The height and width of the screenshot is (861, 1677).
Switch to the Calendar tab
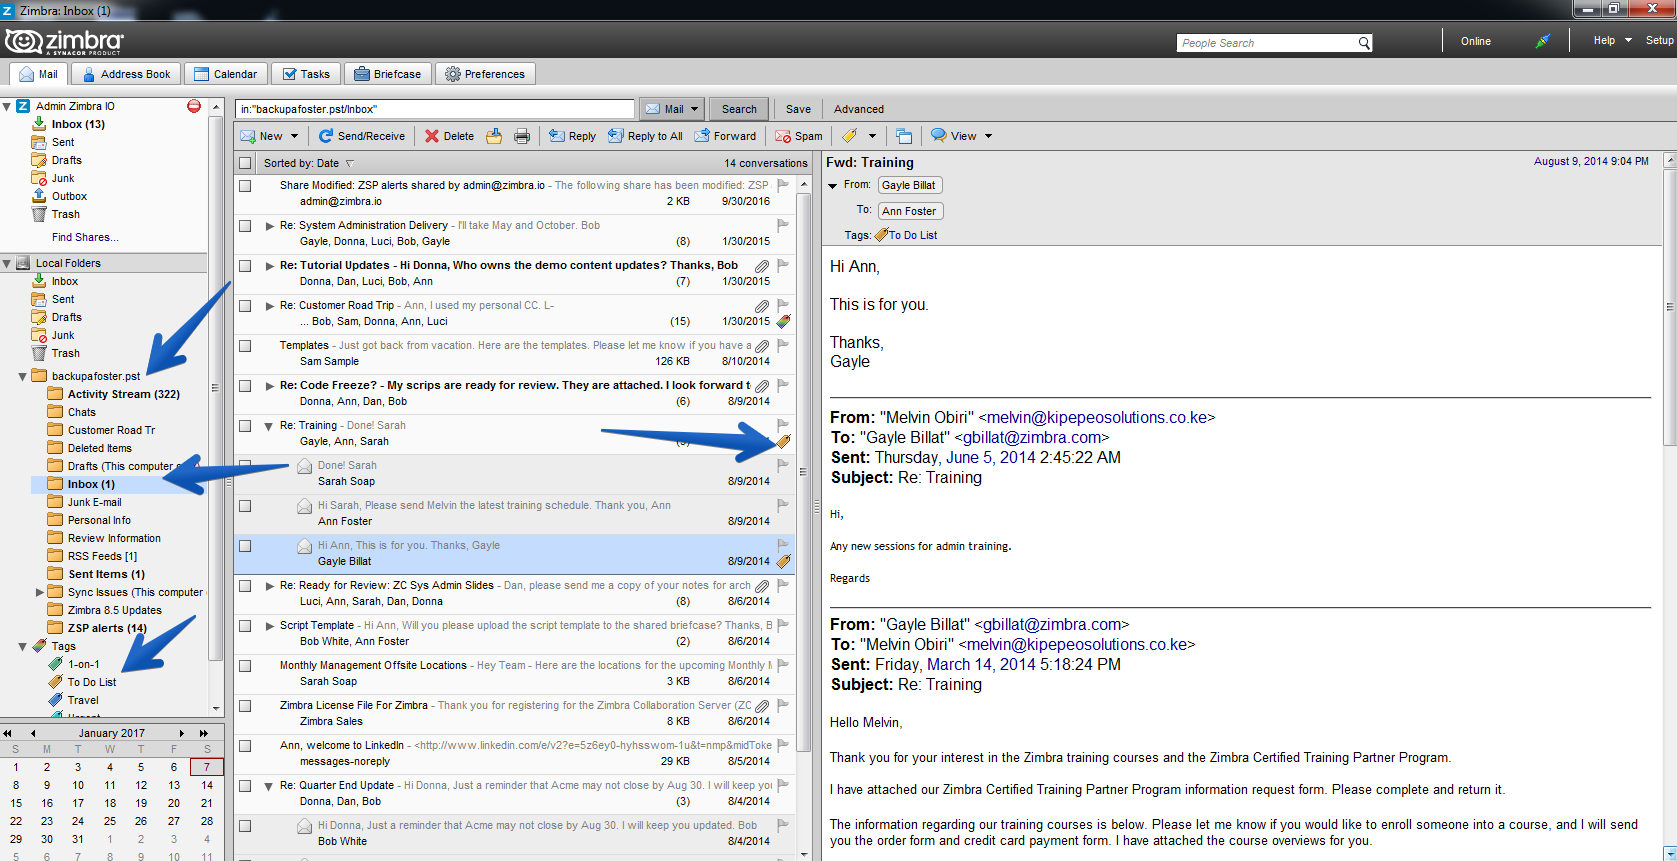226,74
